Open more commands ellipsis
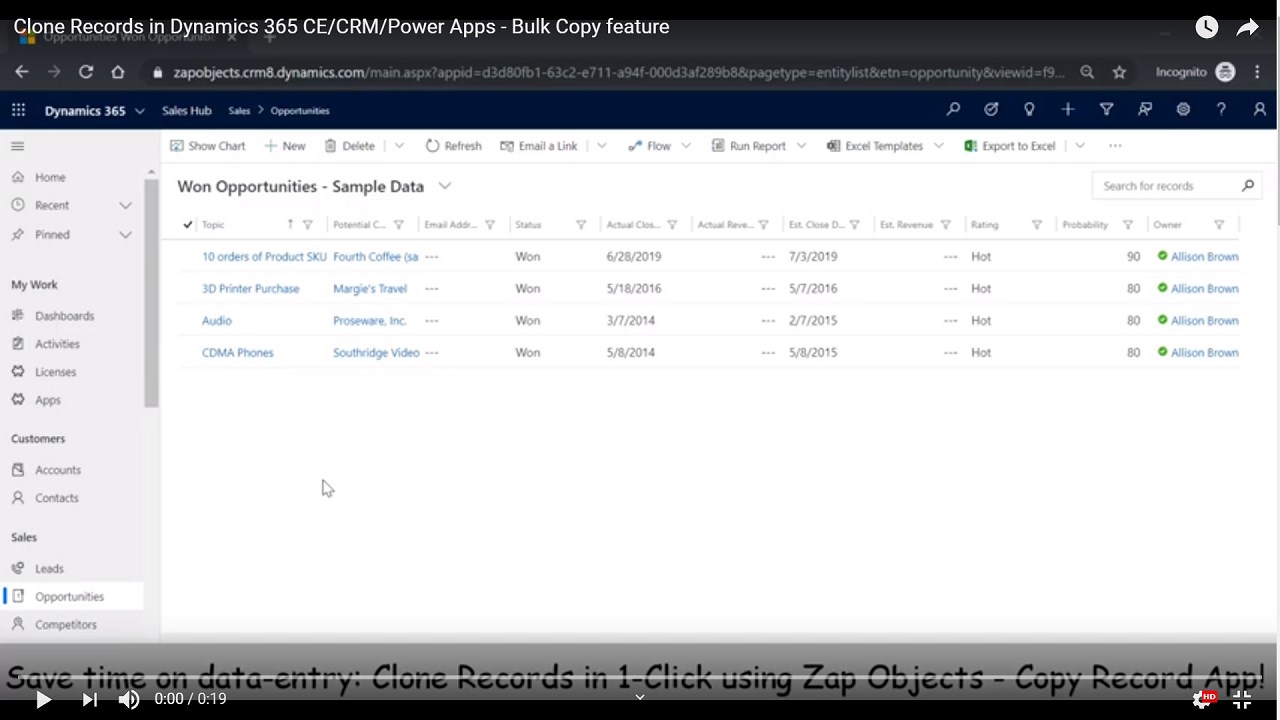Viewport: 1280px width, 720px height. point(1115,146)
